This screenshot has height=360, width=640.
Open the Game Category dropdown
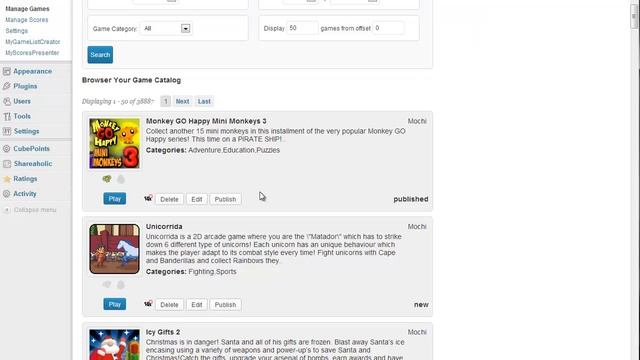(166, 29)
